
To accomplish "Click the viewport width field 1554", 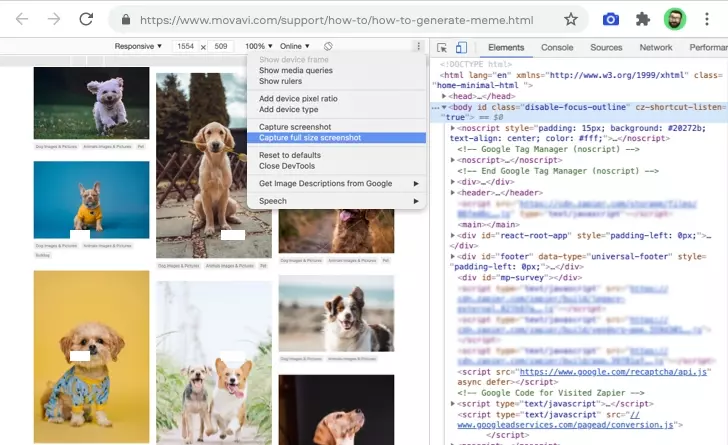I will pyautogui.click(x=185, y=46).
